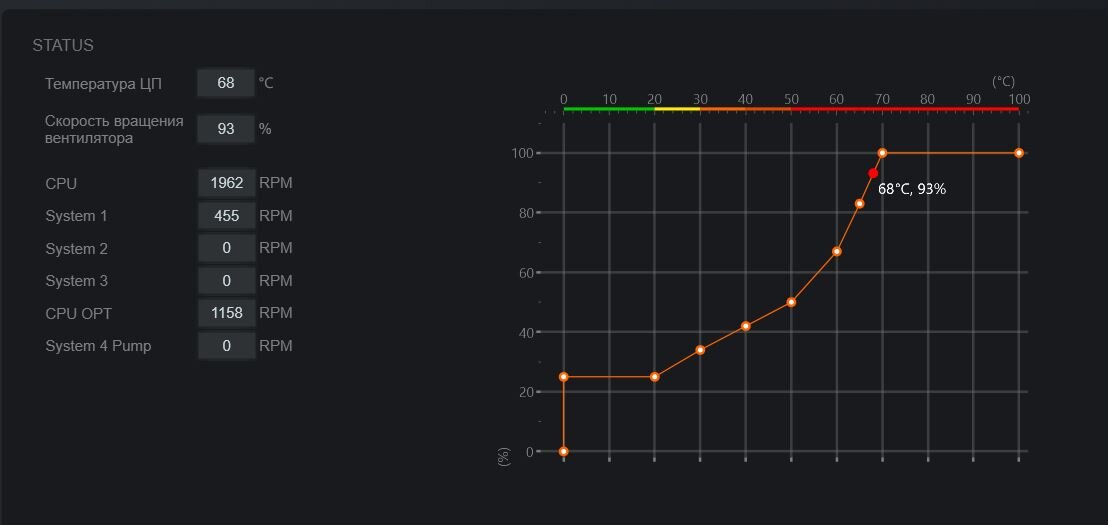The image size is (1108, 525).
Task: Click the green segment of the temperature color bar
Action: [x=608, y=109]
